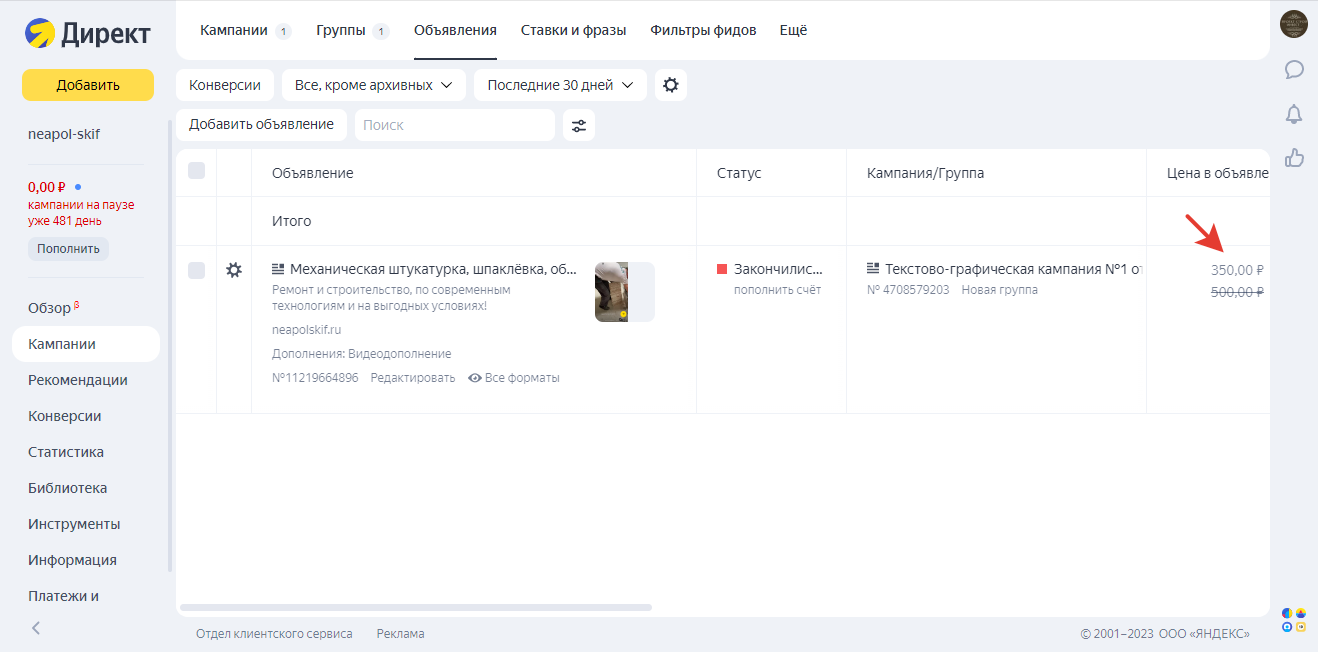Open the notifications bell icon
Viewport: 1318px width, 652px height.
coord(1294,114)
